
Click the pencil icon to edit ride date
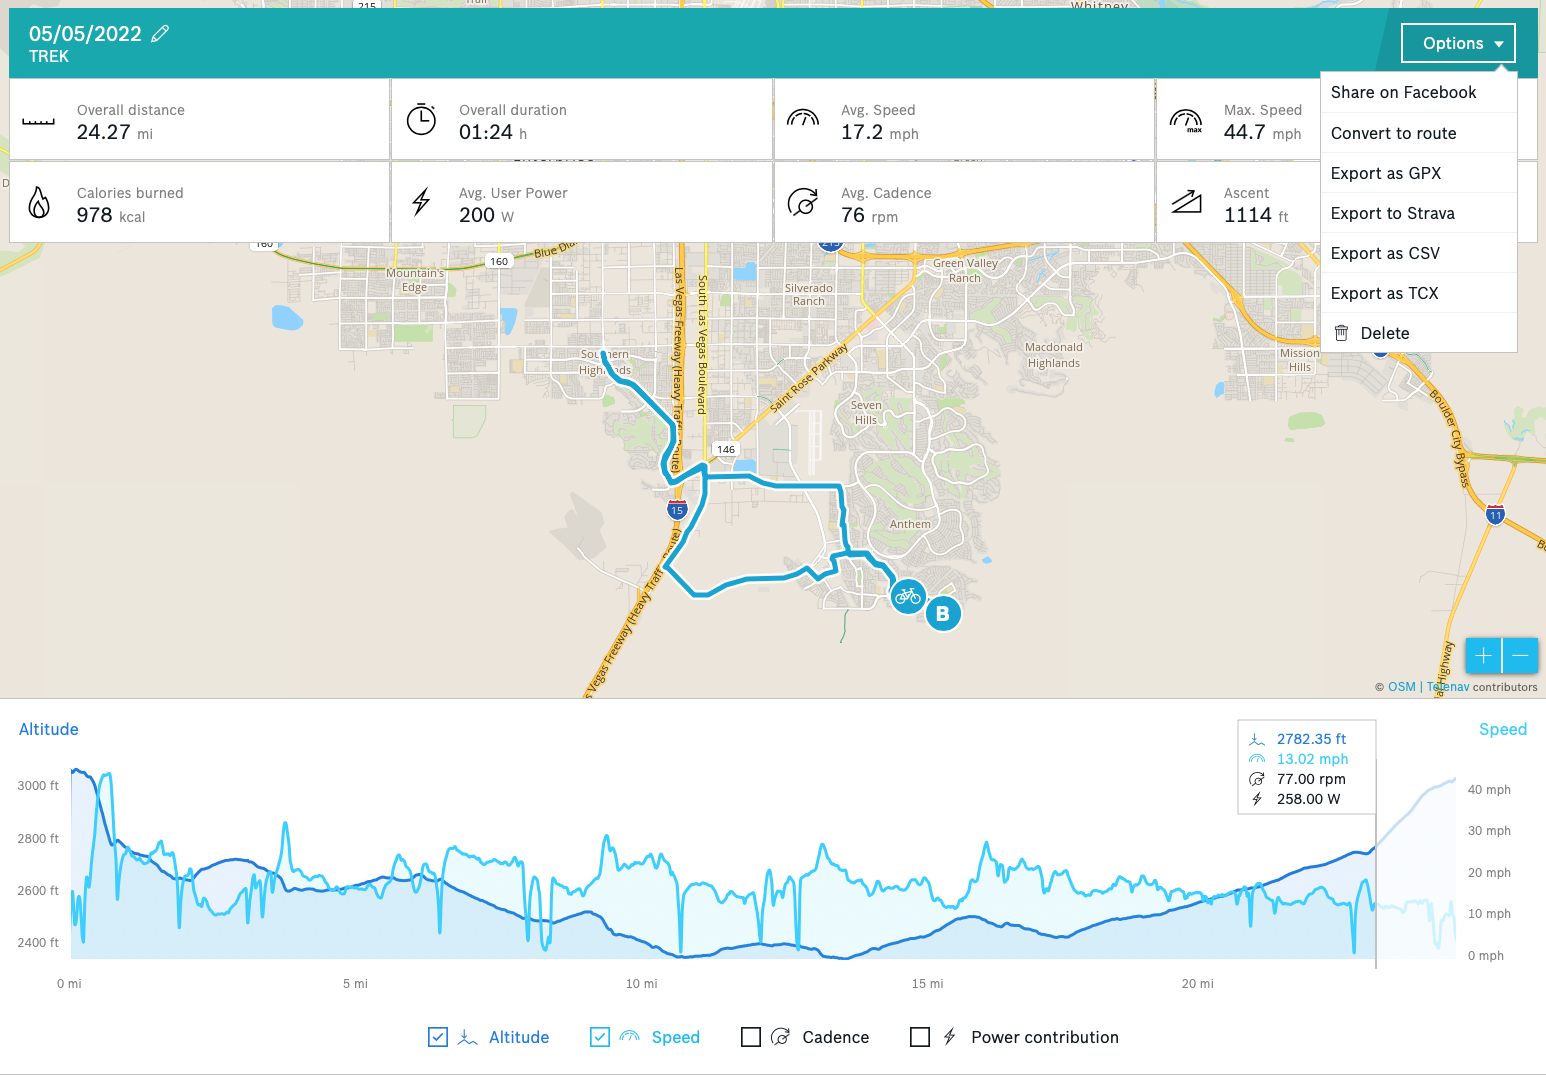159,33
